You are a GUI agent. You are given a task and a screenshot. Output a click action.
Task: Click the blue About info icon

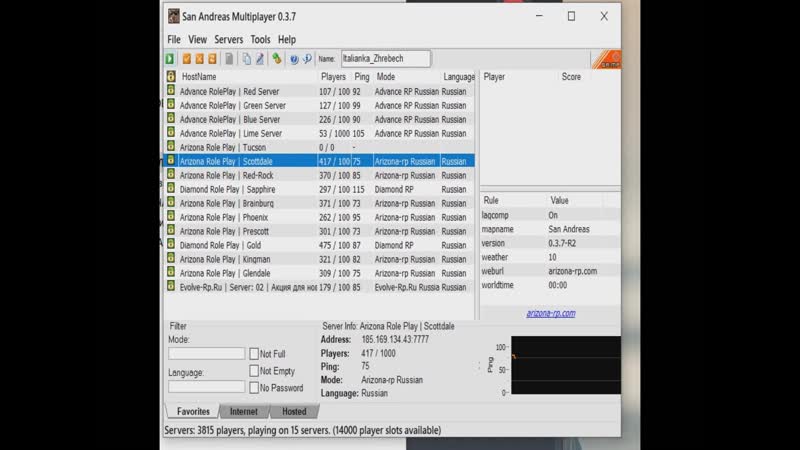pos(307,59)
